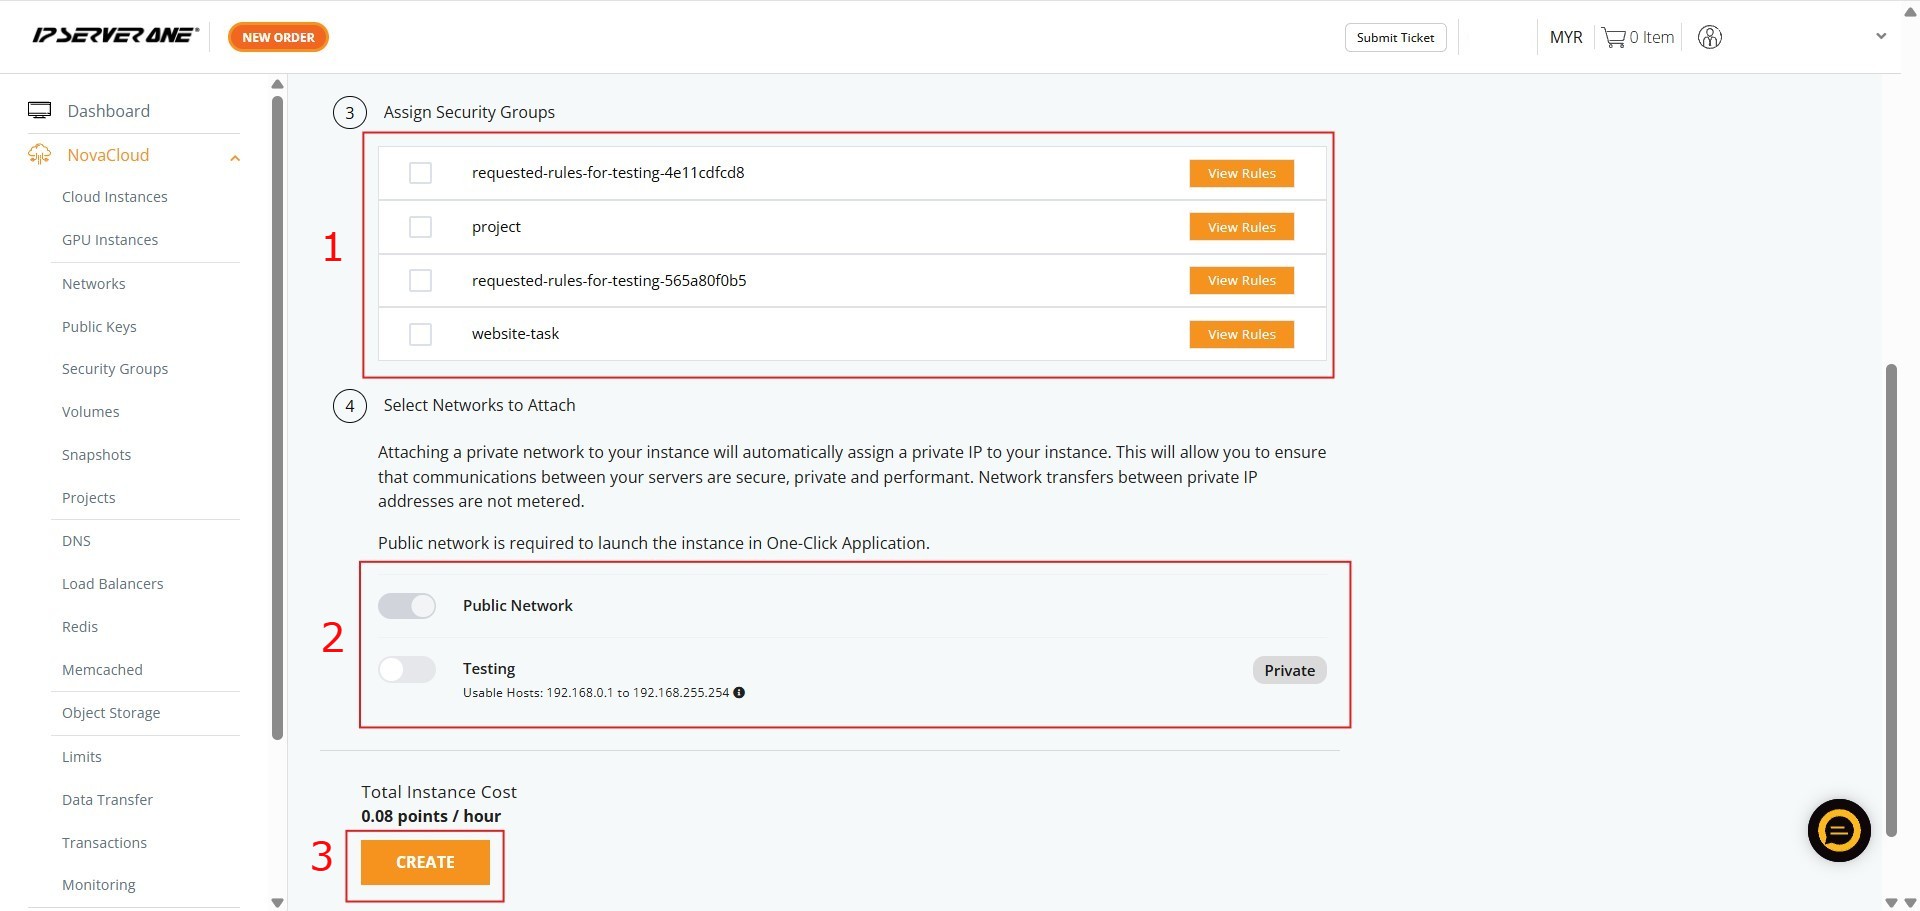The width and height of the screenshot is (1920, 911).
Task: Tick the project security group checkbox
Action: (x=420, y=227)
